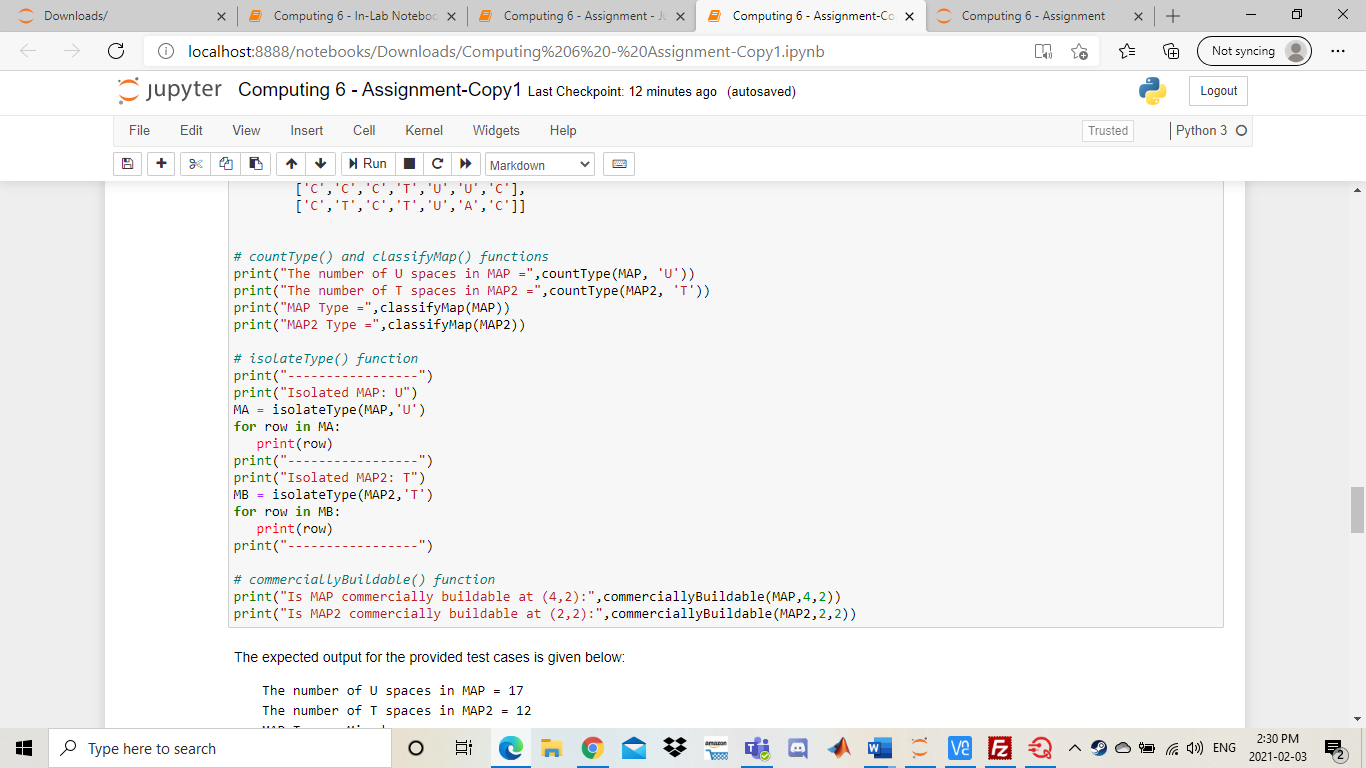Open the command palette keyboard icon

(618, 163)
